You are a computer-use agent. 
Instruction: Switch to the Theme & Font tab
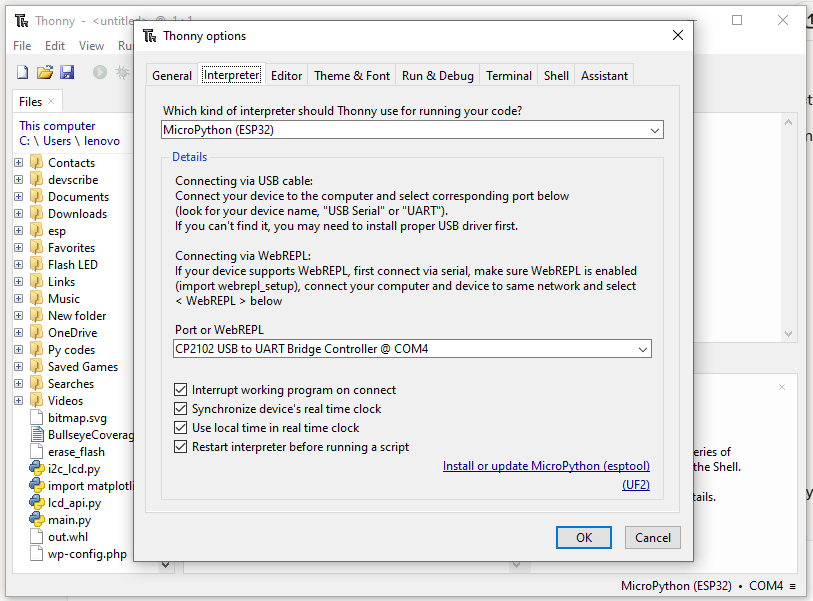pos(351,75)
